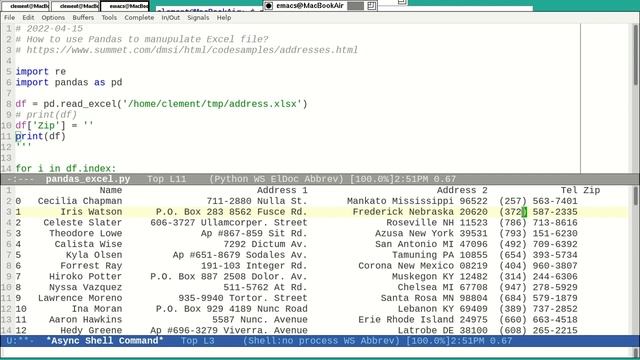Select the emacs@MacBook tab
Image resolution: width=640 pixels, height=360 pixels.
tap(125, 6)
